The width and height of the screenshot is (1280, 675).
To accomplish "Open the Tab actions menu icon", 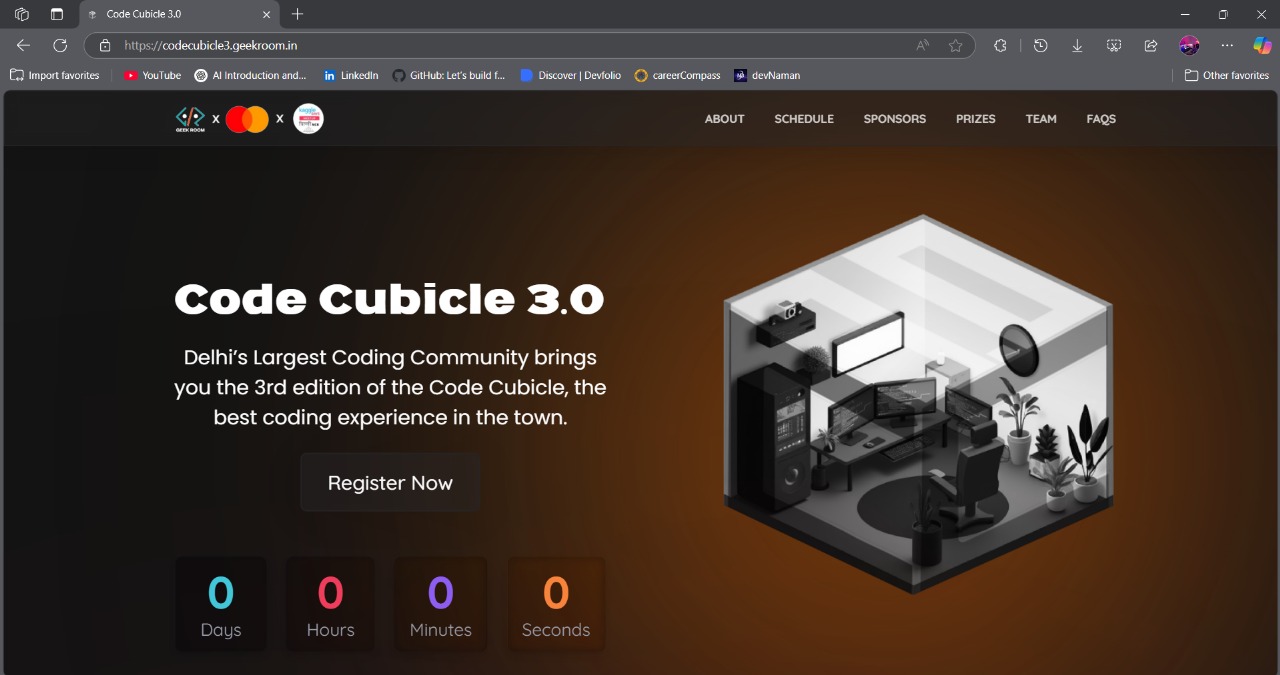I will (x=57, y=14).
